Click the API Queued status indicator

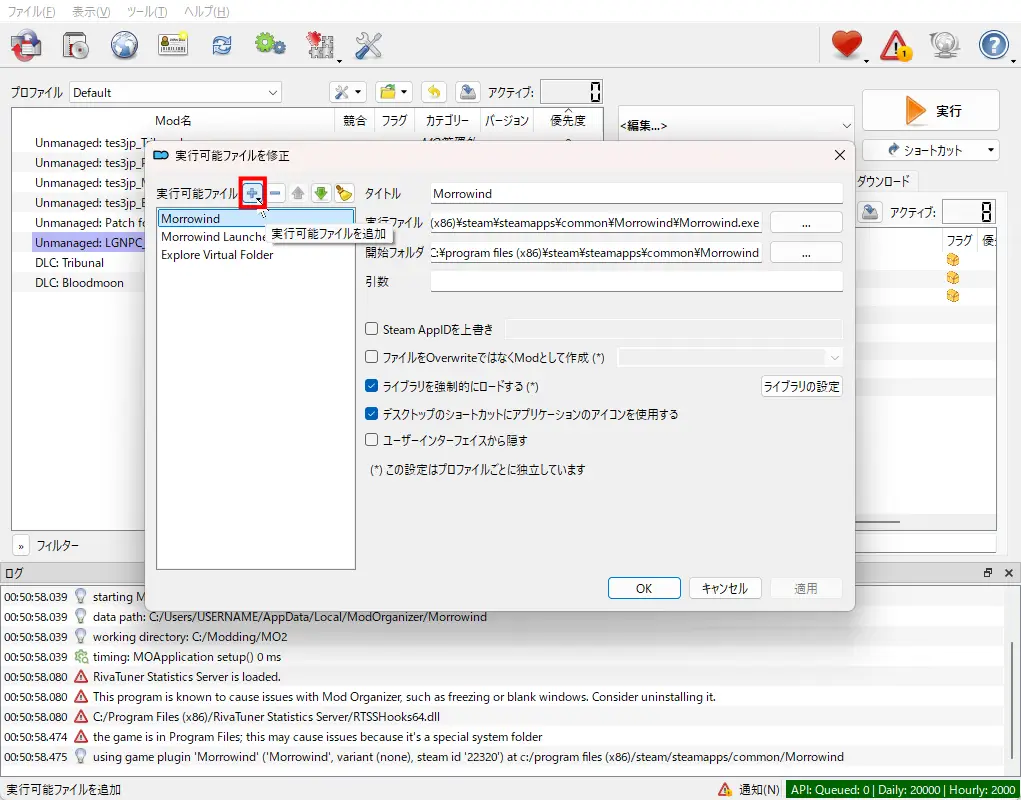click(x=902, y=790)
